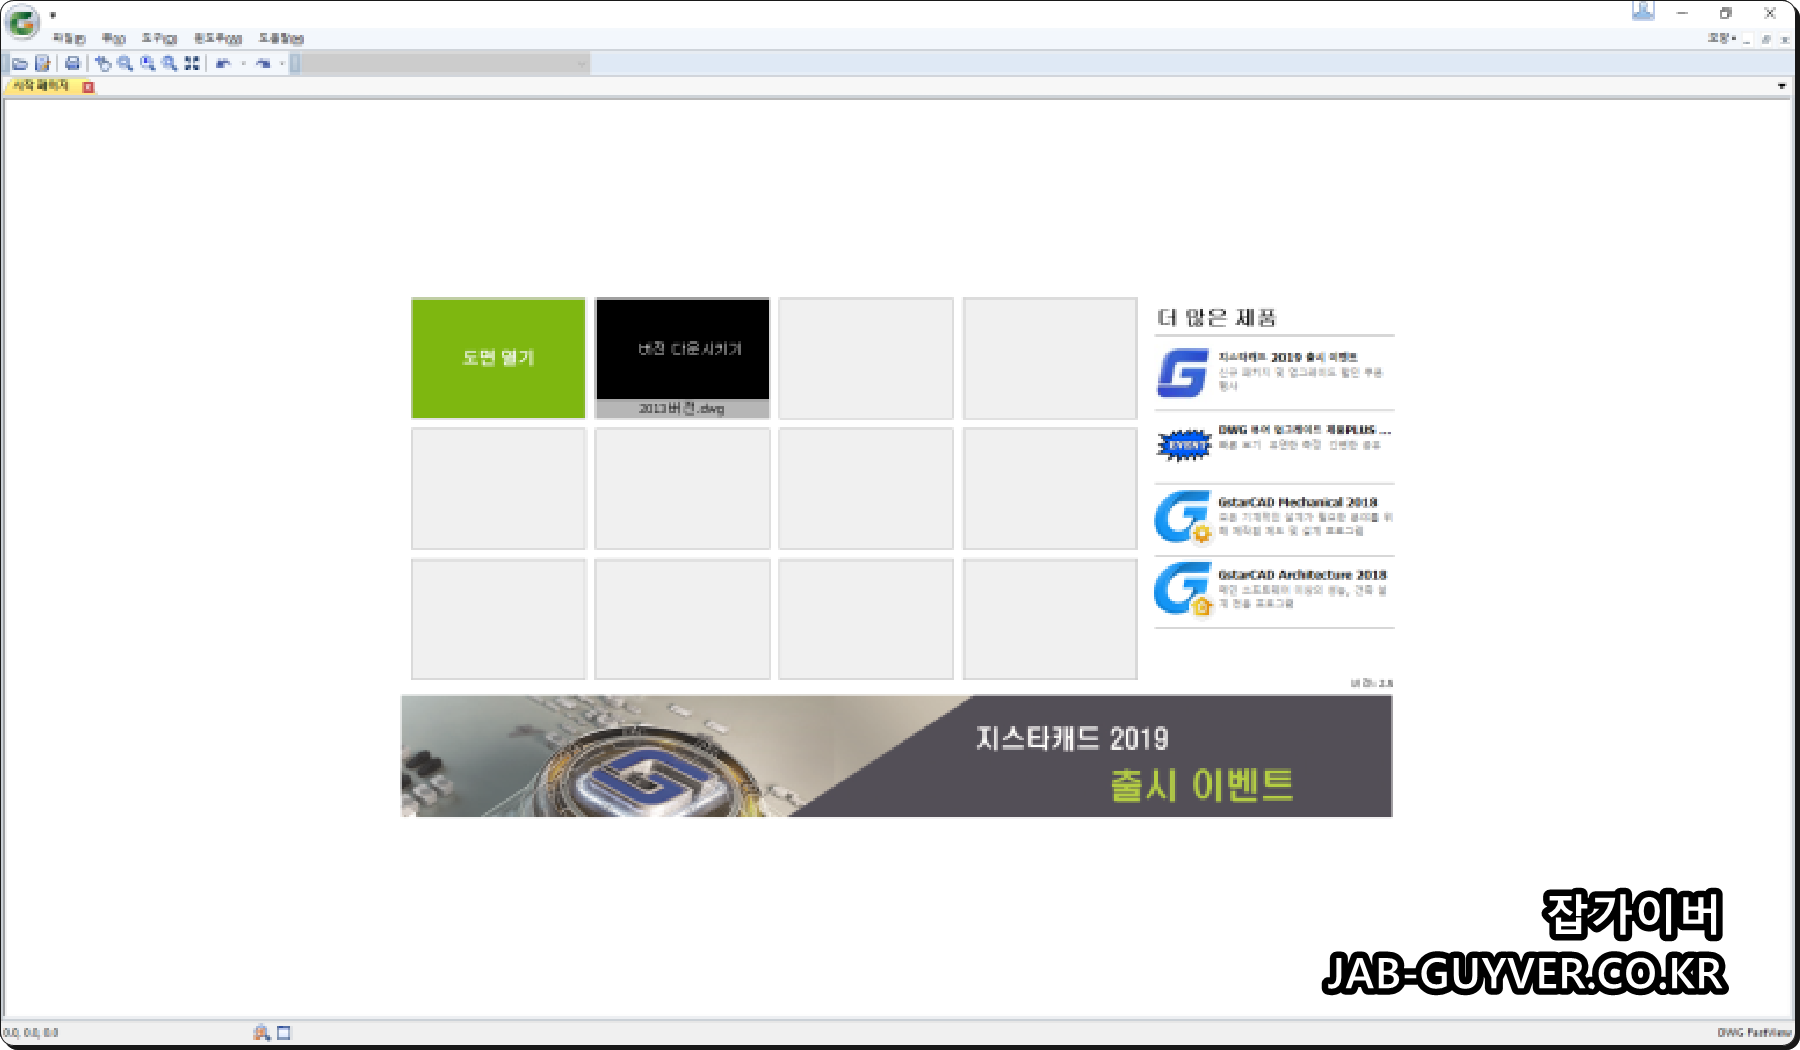Click the GstarCAD Mechanical gear logo icon
Viewport: 1800px width, 1050px height.
pyautogui.click(x=1184, y=516)
